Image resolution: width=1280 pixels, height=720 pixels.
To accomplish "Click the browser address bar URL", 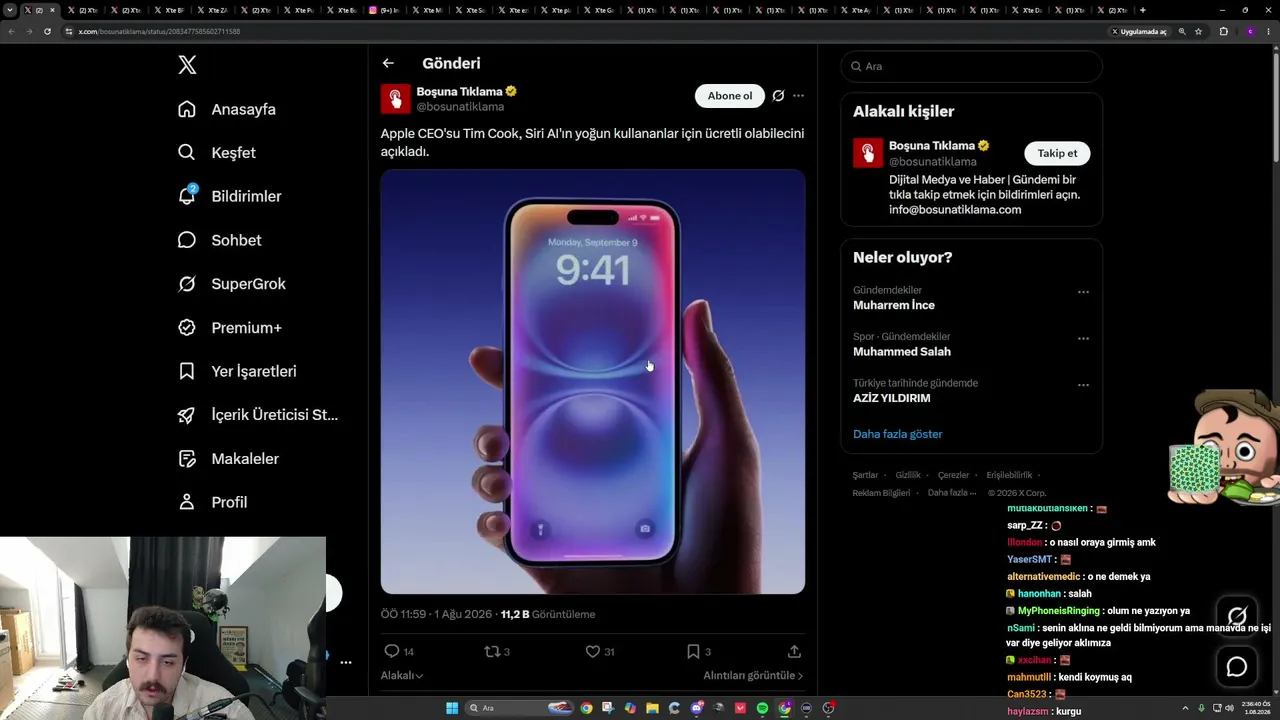I will (x=159, y=31).
